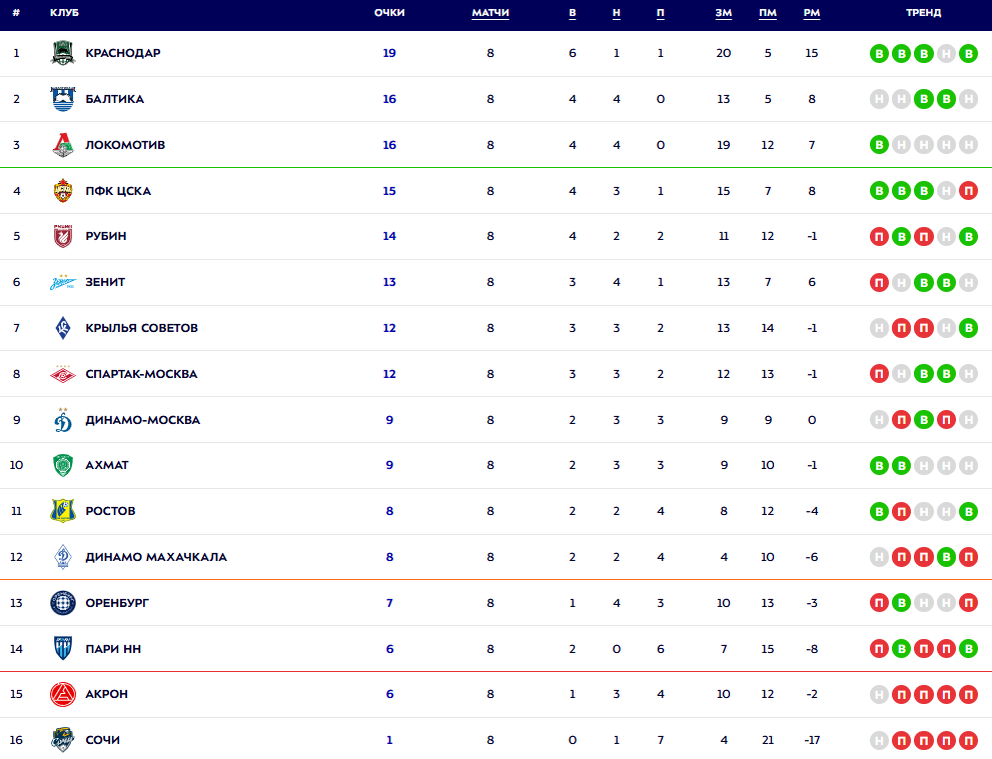Click the Zenit club logo
This screenshot has height=759, width=992.
(x=63, y=283)
